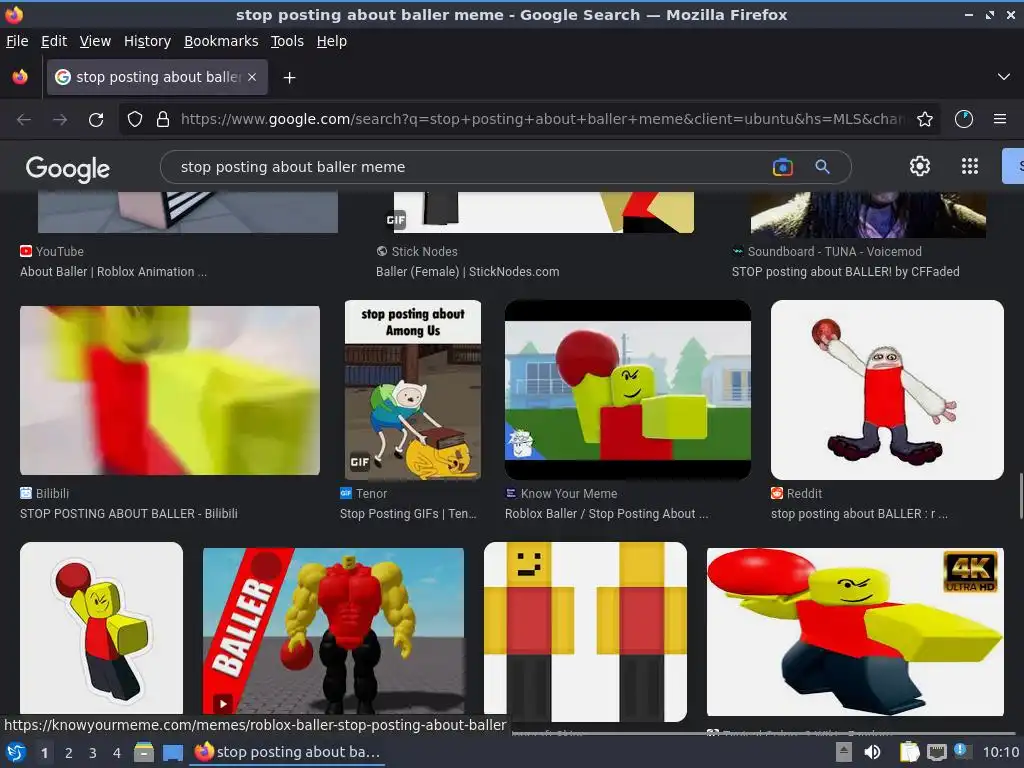Screen dimensions: 1024x768
Task: Open 'STOP POSTING ABOUT BALLER - Bilibili' link
Action: click(x=129, y=514)
